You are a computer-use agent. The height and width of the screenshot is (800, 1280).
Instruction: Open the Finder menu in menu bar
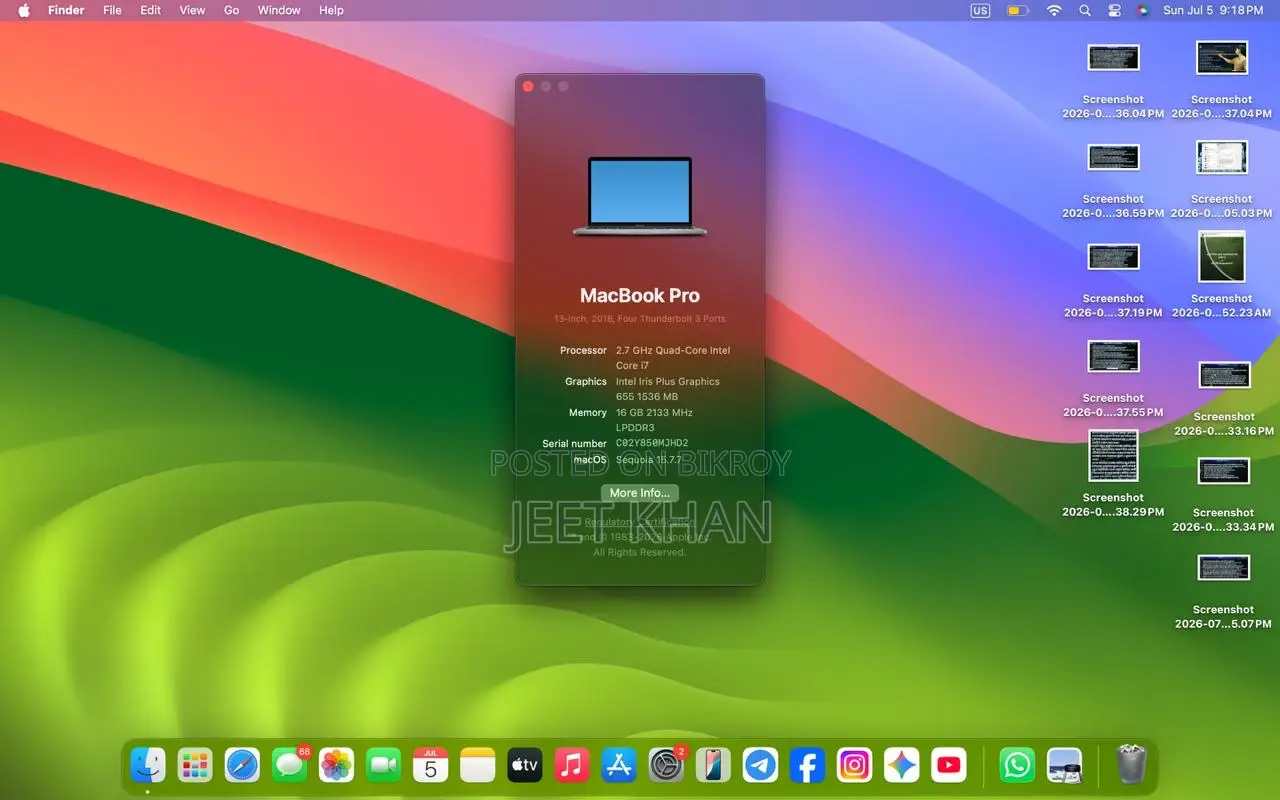pos(66,10)
